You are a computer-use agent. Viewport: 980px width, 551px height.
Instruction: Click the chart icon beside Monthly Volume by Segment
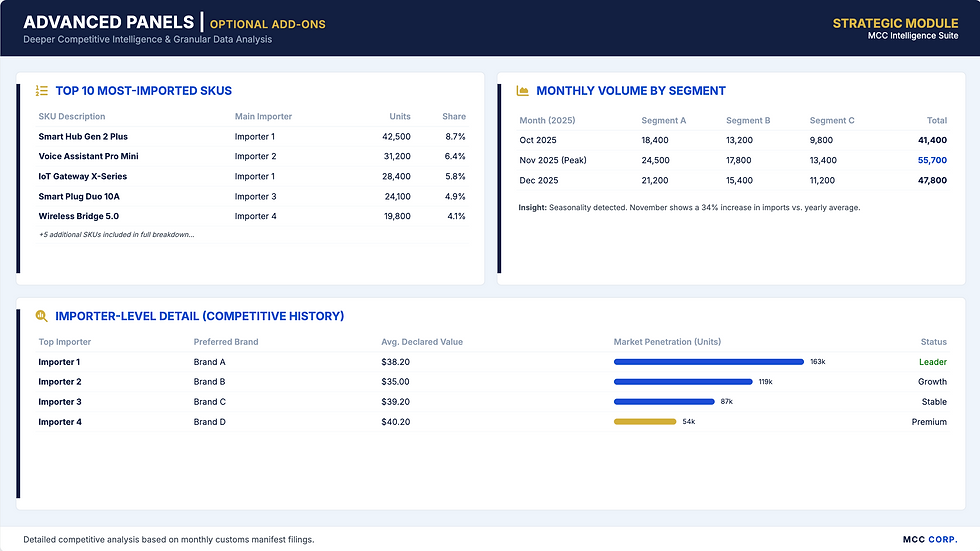pos(522,91)
